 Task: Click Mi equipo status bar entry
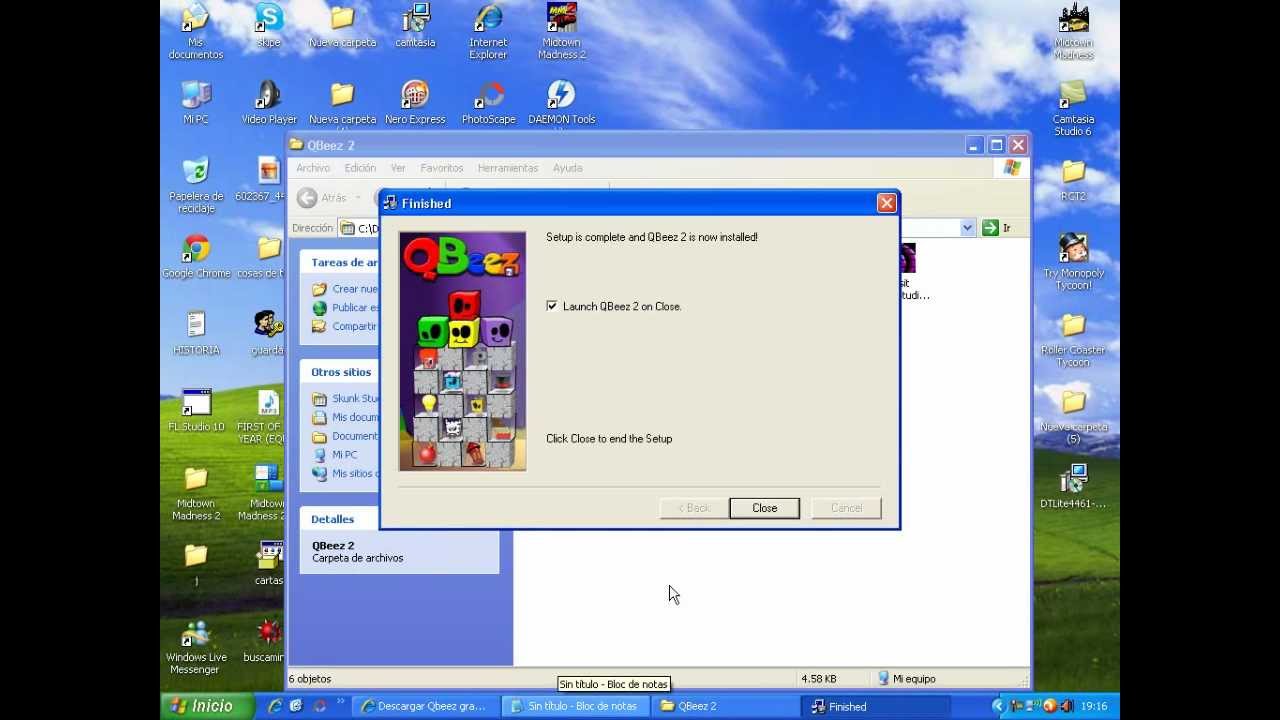click(x=906, y=679)
